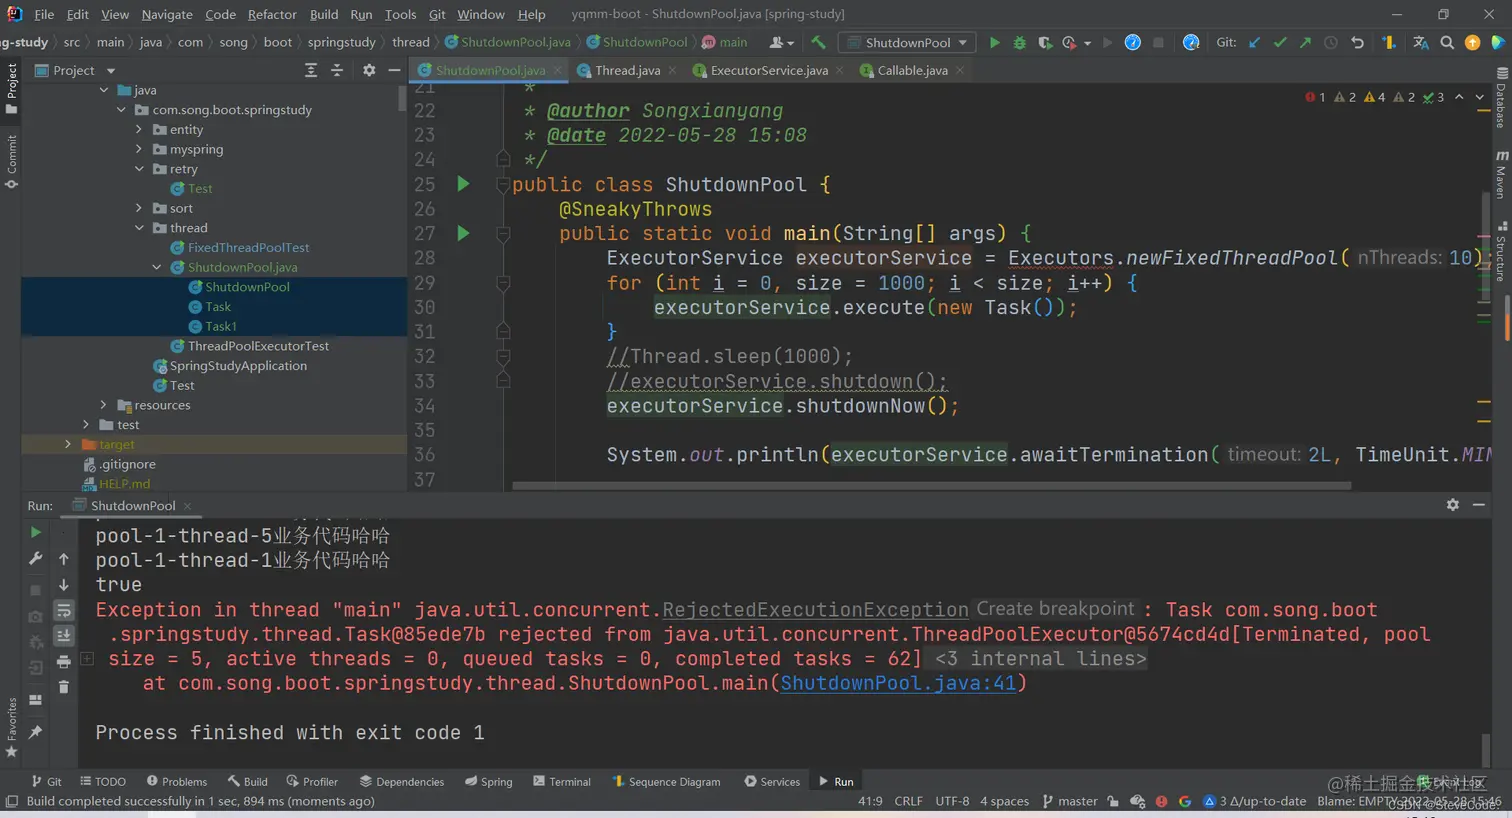Screen dimensions: 1512x818
Task: Fold the for-loop block at line 29
Action: (x=503, y=283)
